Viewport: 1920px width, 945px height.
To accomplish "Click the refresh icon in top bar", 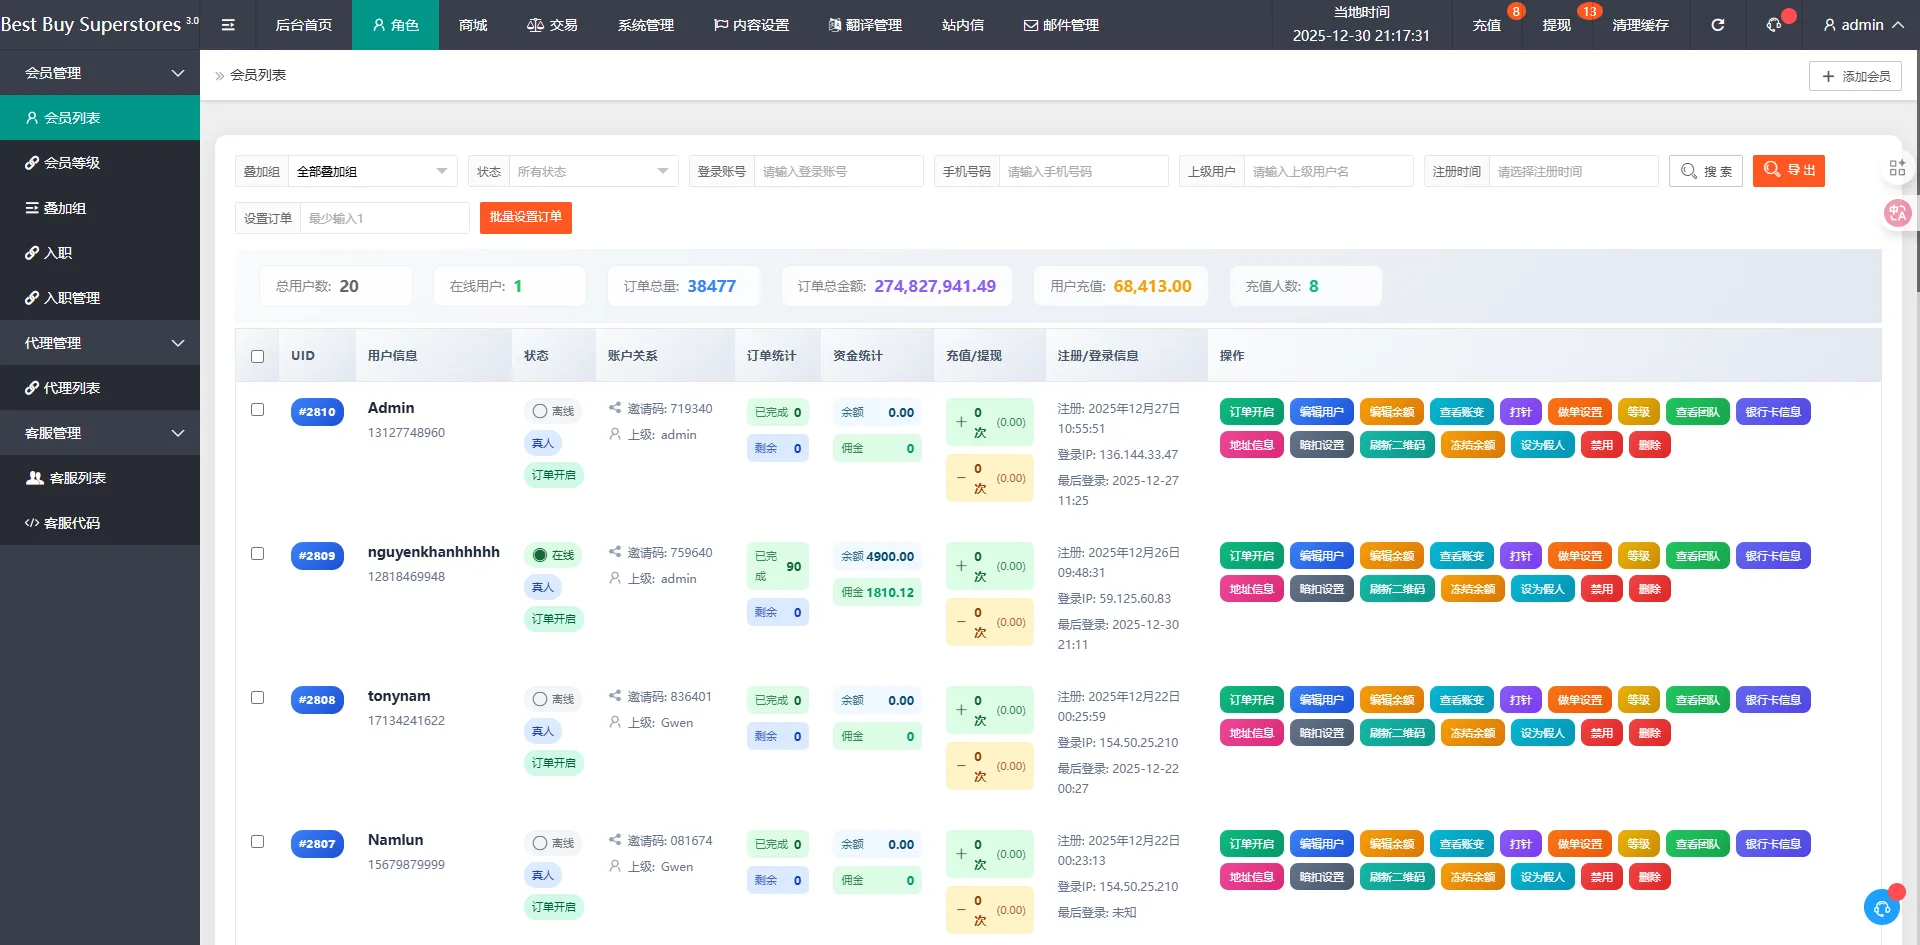I will (x=1717, y=25).
